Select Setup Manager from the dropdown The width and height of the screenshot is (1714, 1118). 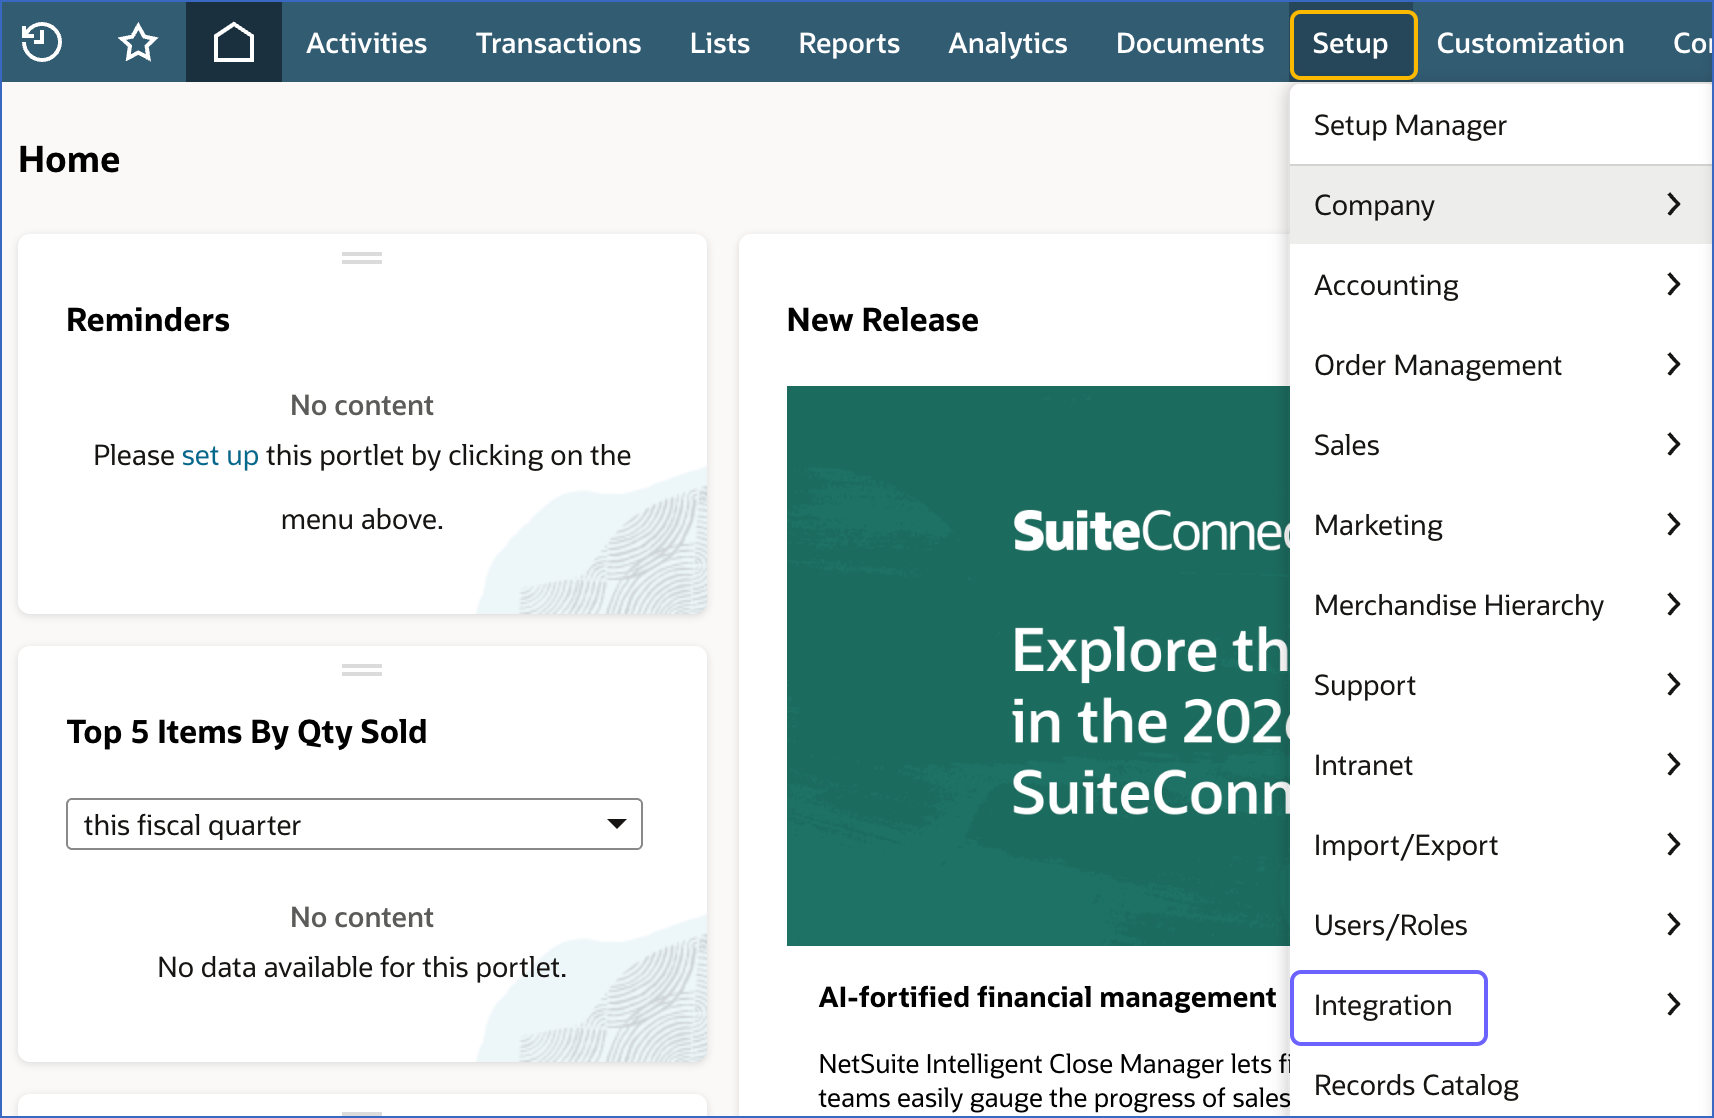tap(1501, 125)
